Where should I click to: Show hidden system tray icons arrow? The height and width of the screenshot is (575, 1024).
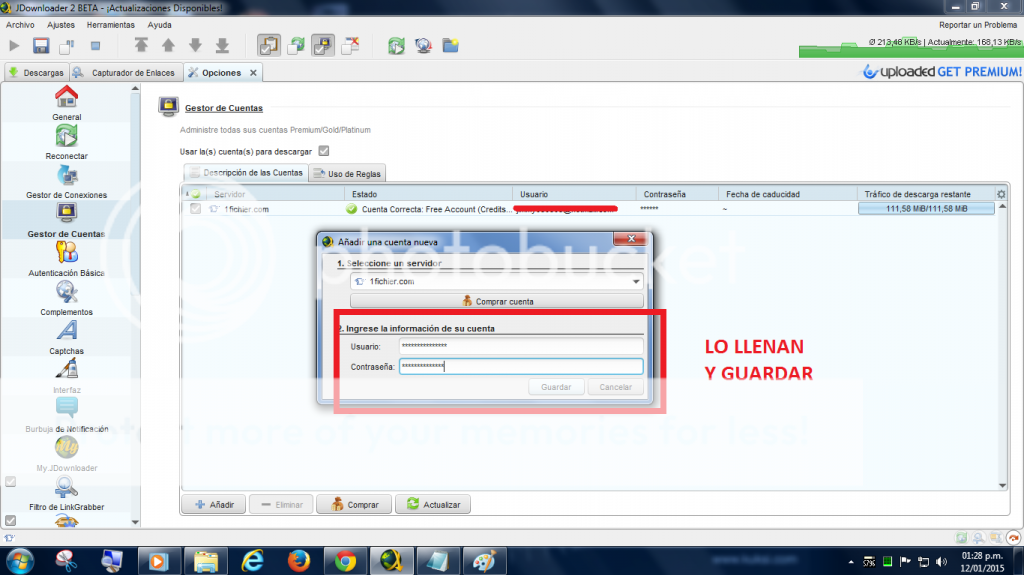(x=850, y=562)
